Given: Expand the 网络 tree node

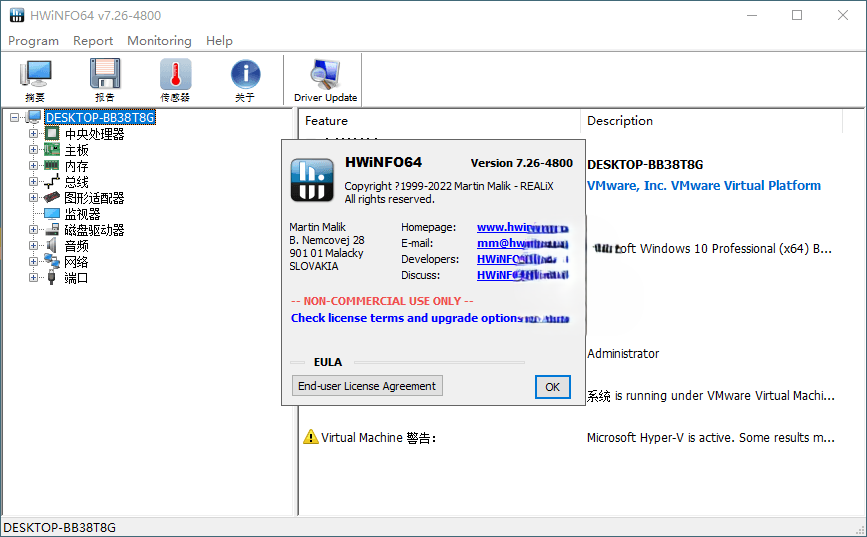Looking at the screenshot, I should tap(33, 262).
